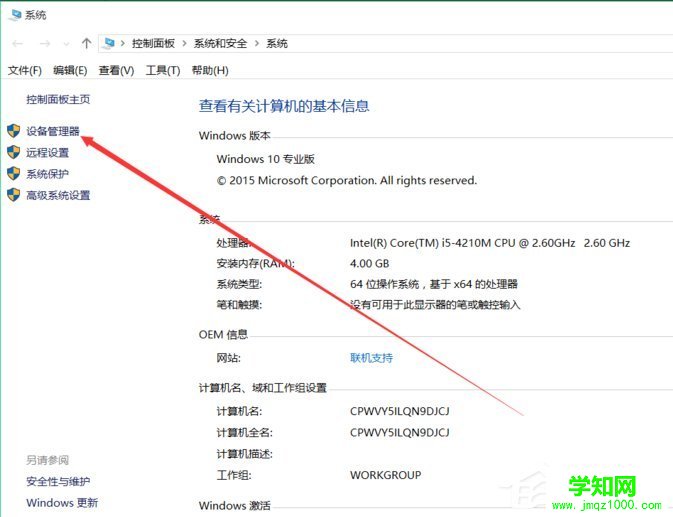Click shield icon beside 远程设置
Screen dimensions: 673x517
point(14,152)
